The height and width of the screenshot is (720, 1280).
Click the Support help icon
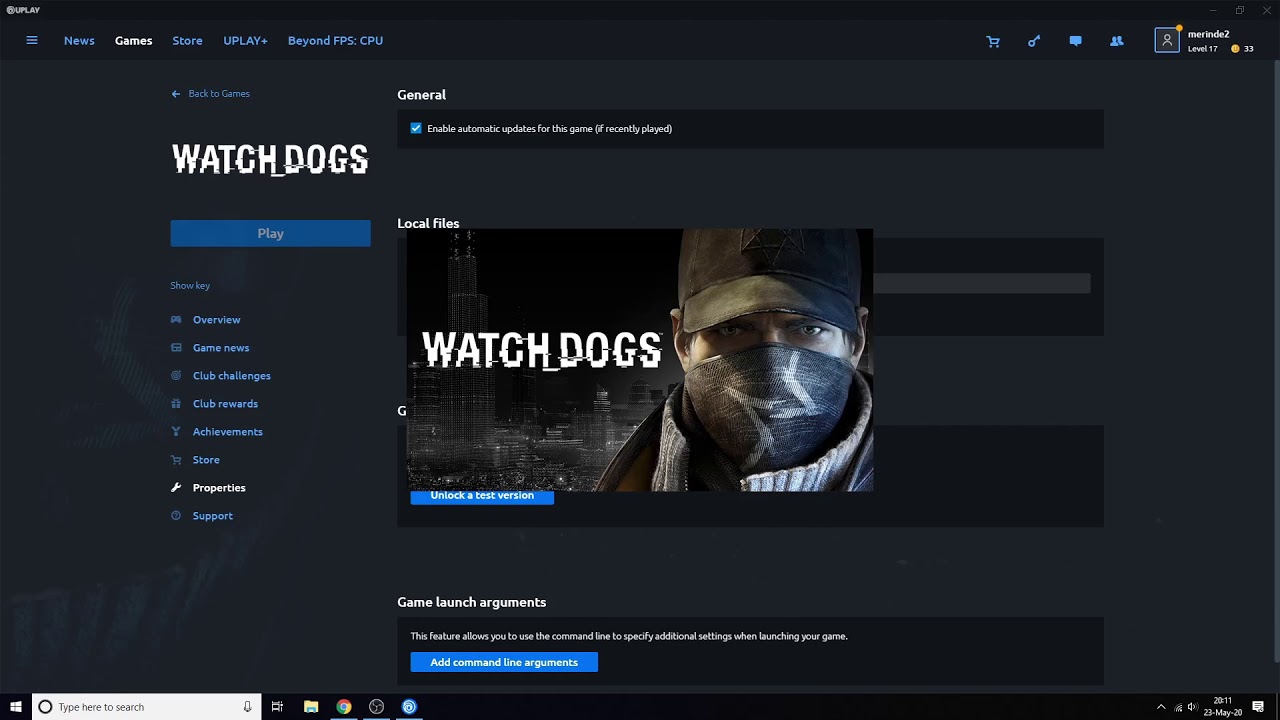[176, 516]
